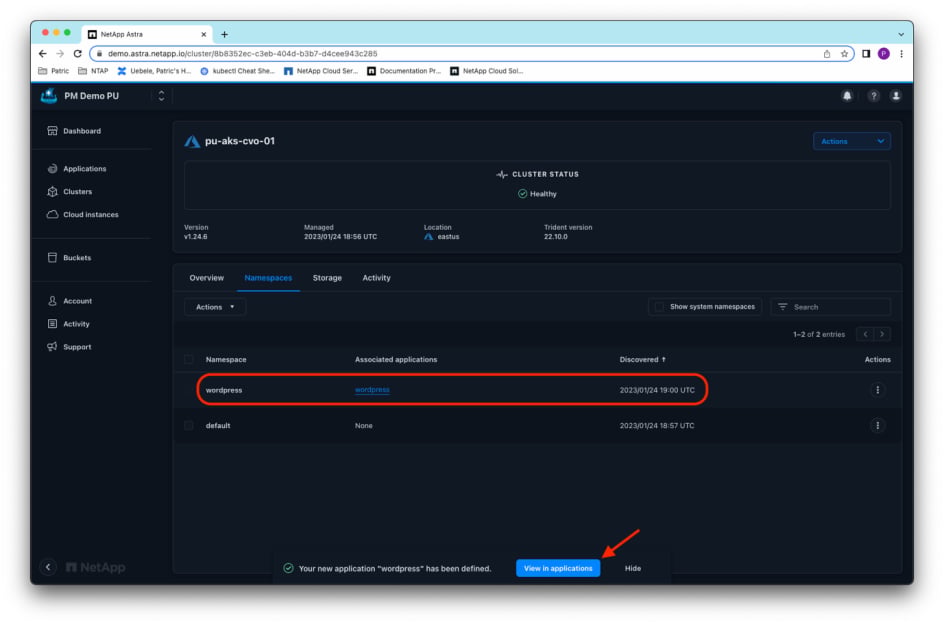The height and width of the screenshot is (625, 944).
Task: Click the browser reload button
Action: (x=78, y=54)
